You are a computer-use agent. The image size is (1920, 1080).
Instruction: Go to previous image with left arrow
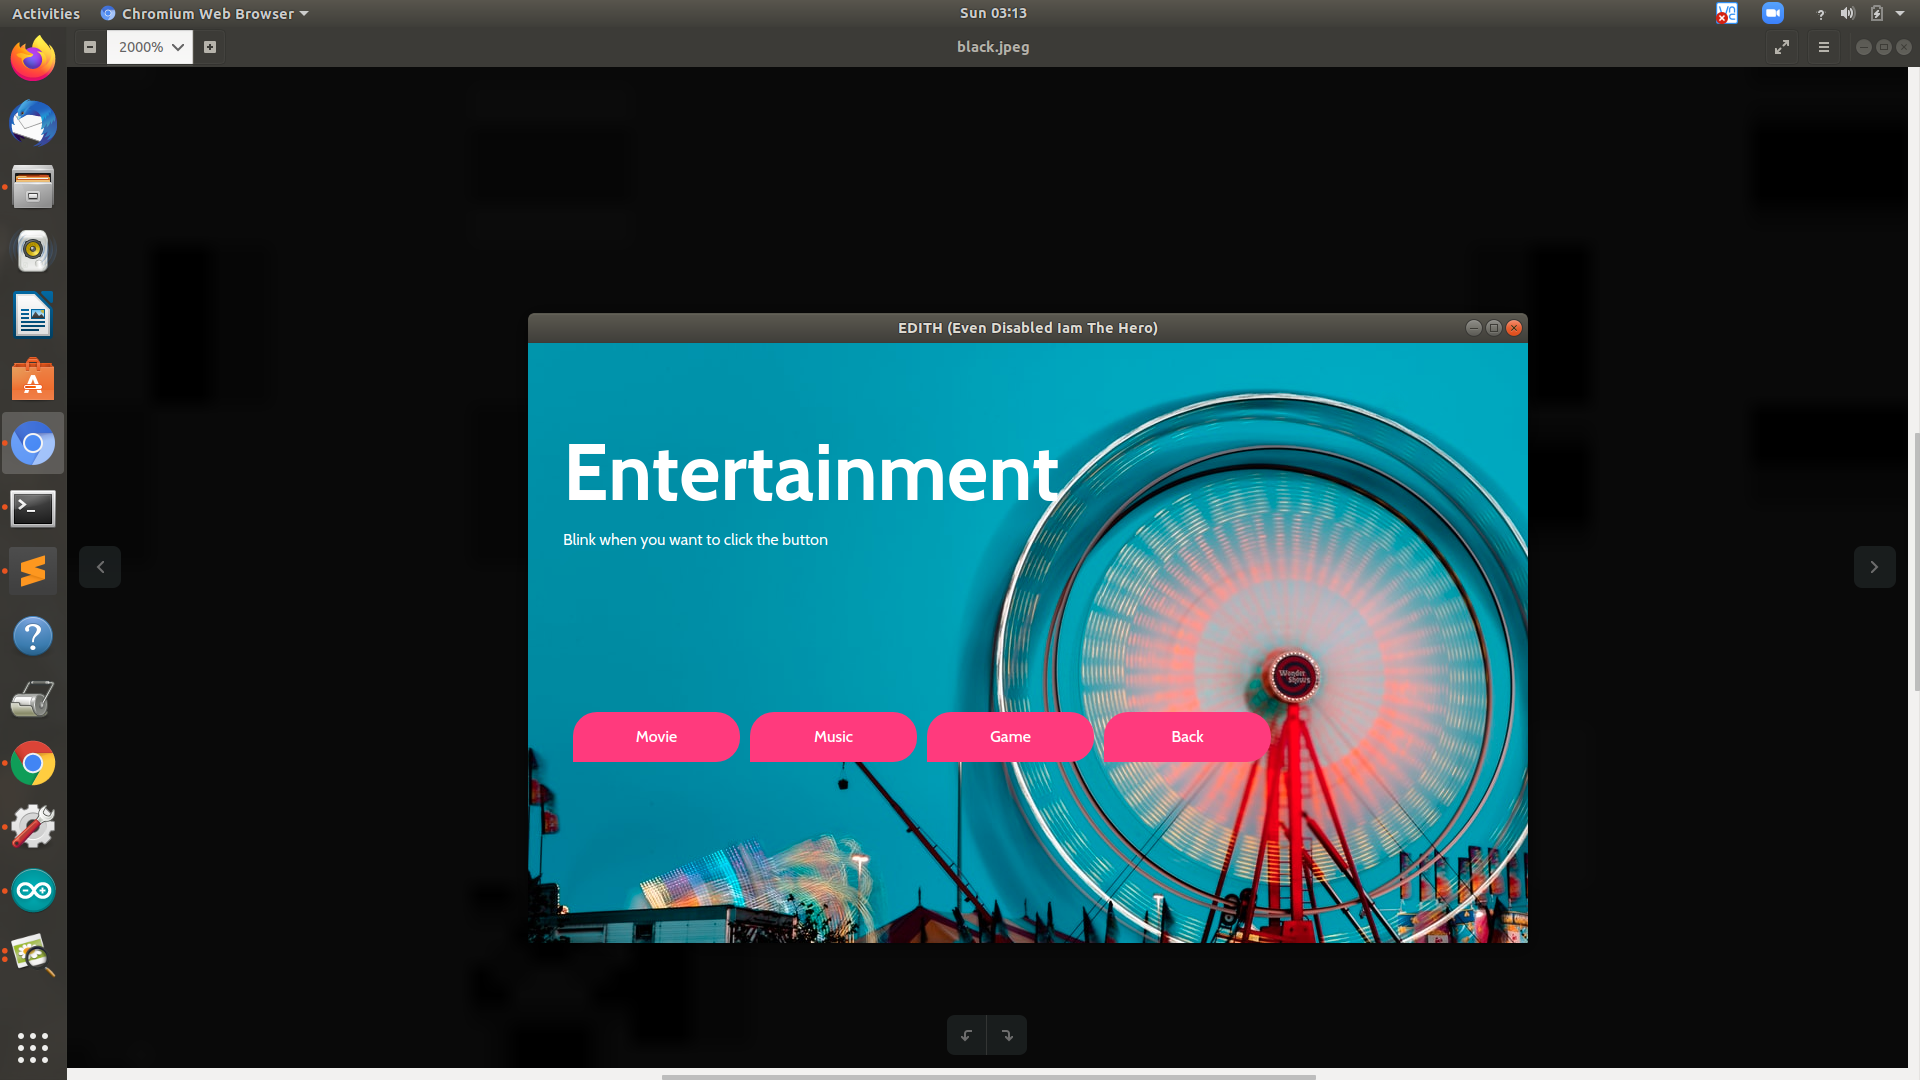(x=100, y=567)
